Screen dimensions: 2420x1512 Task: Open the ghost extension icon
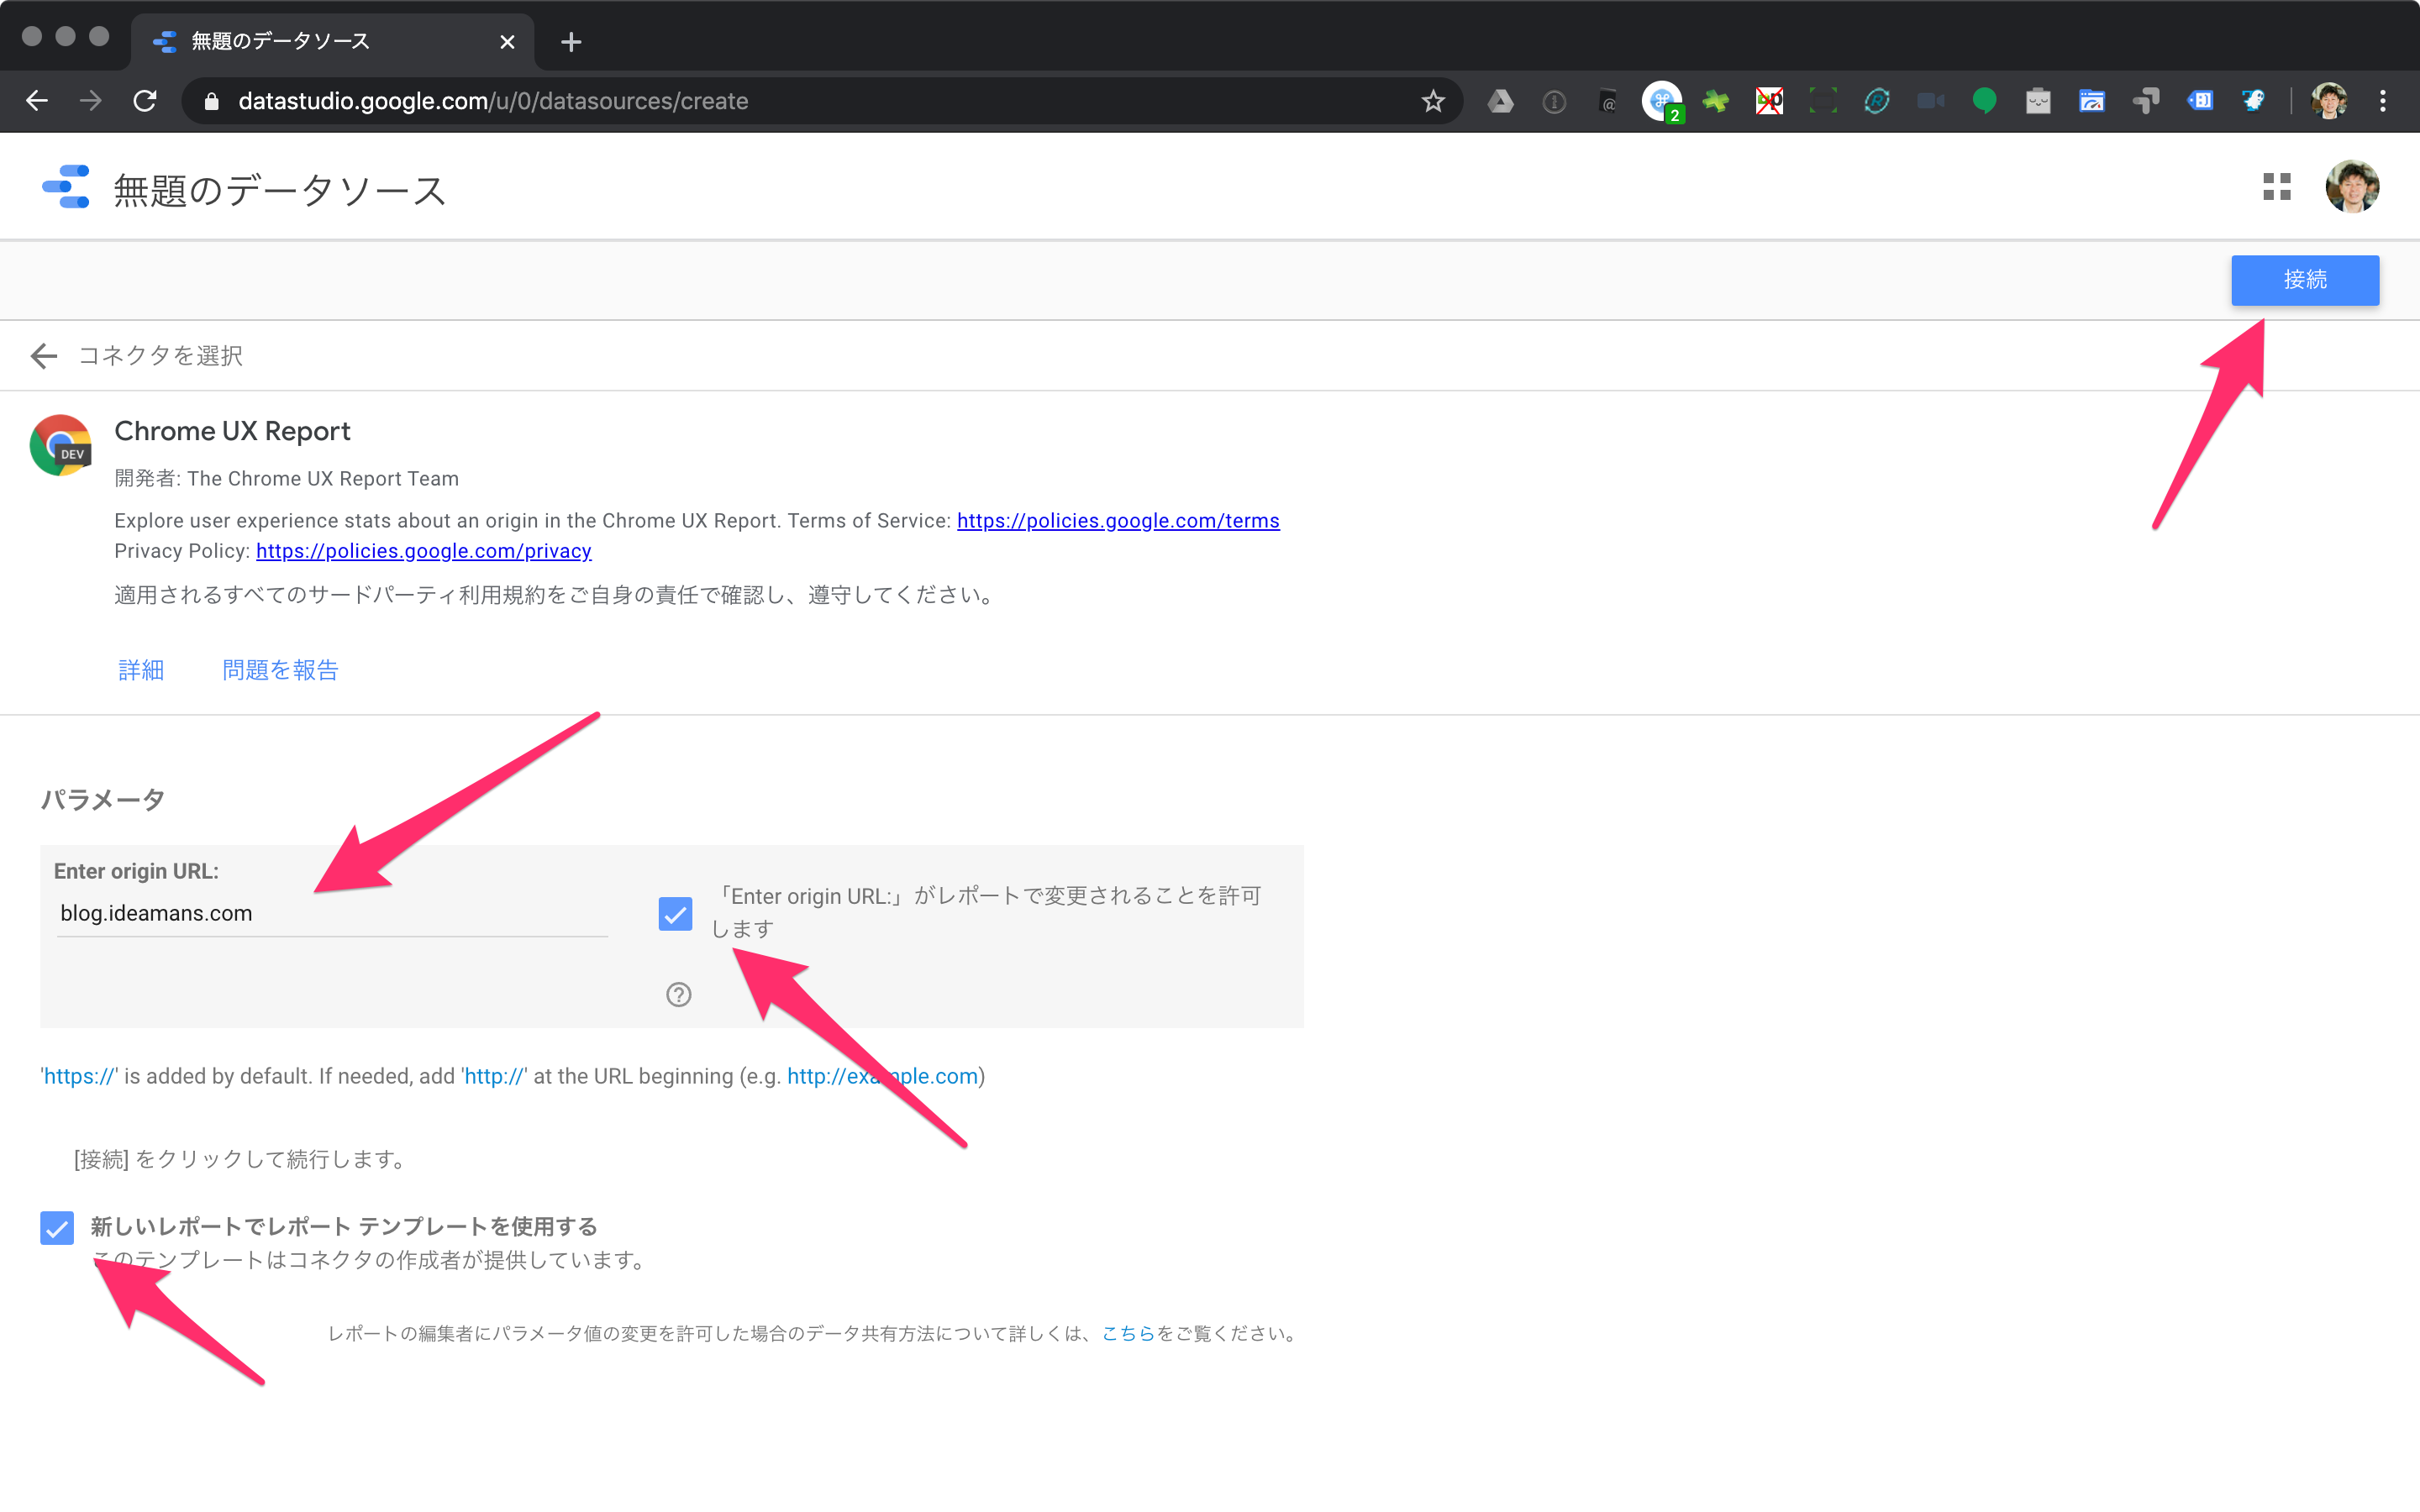click(2254, 101)
